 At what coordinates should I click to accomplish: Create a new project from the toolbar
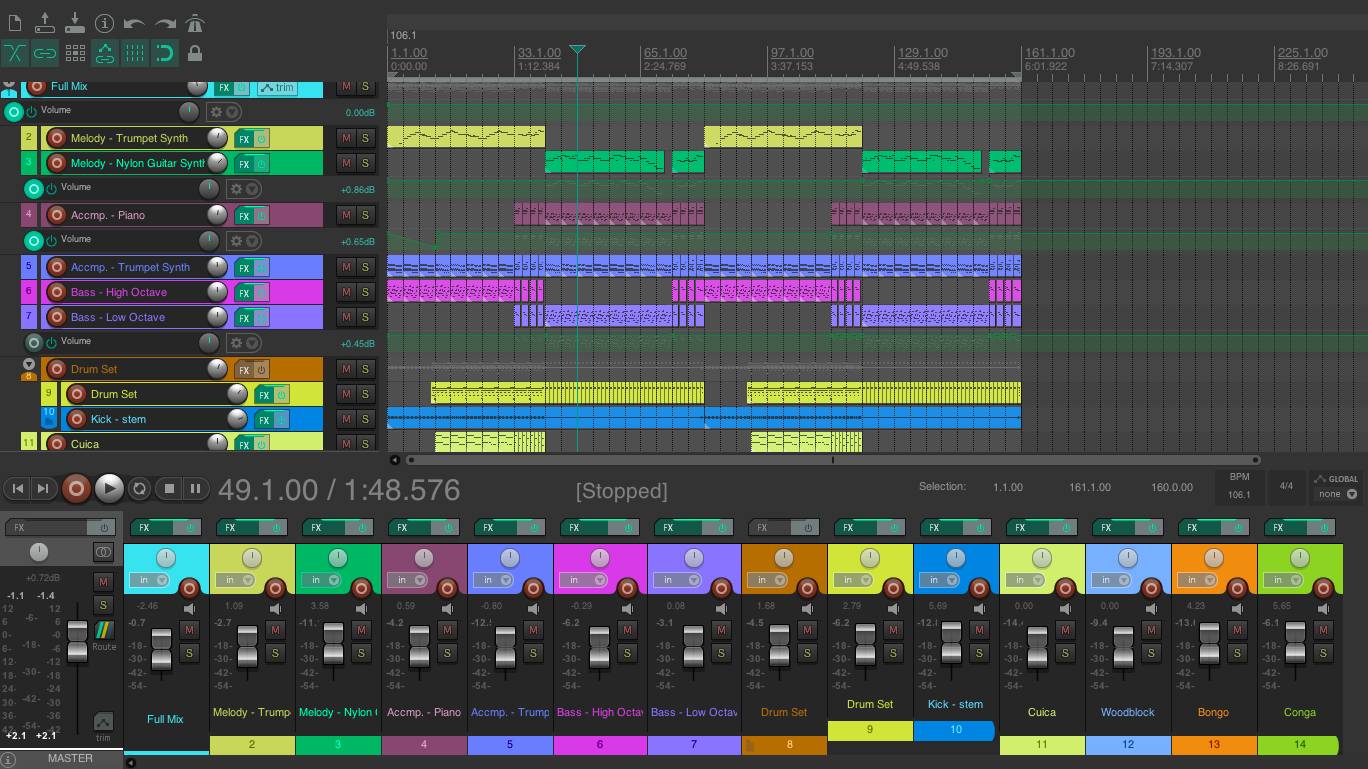pyautogui.click(x=14, y=22)
